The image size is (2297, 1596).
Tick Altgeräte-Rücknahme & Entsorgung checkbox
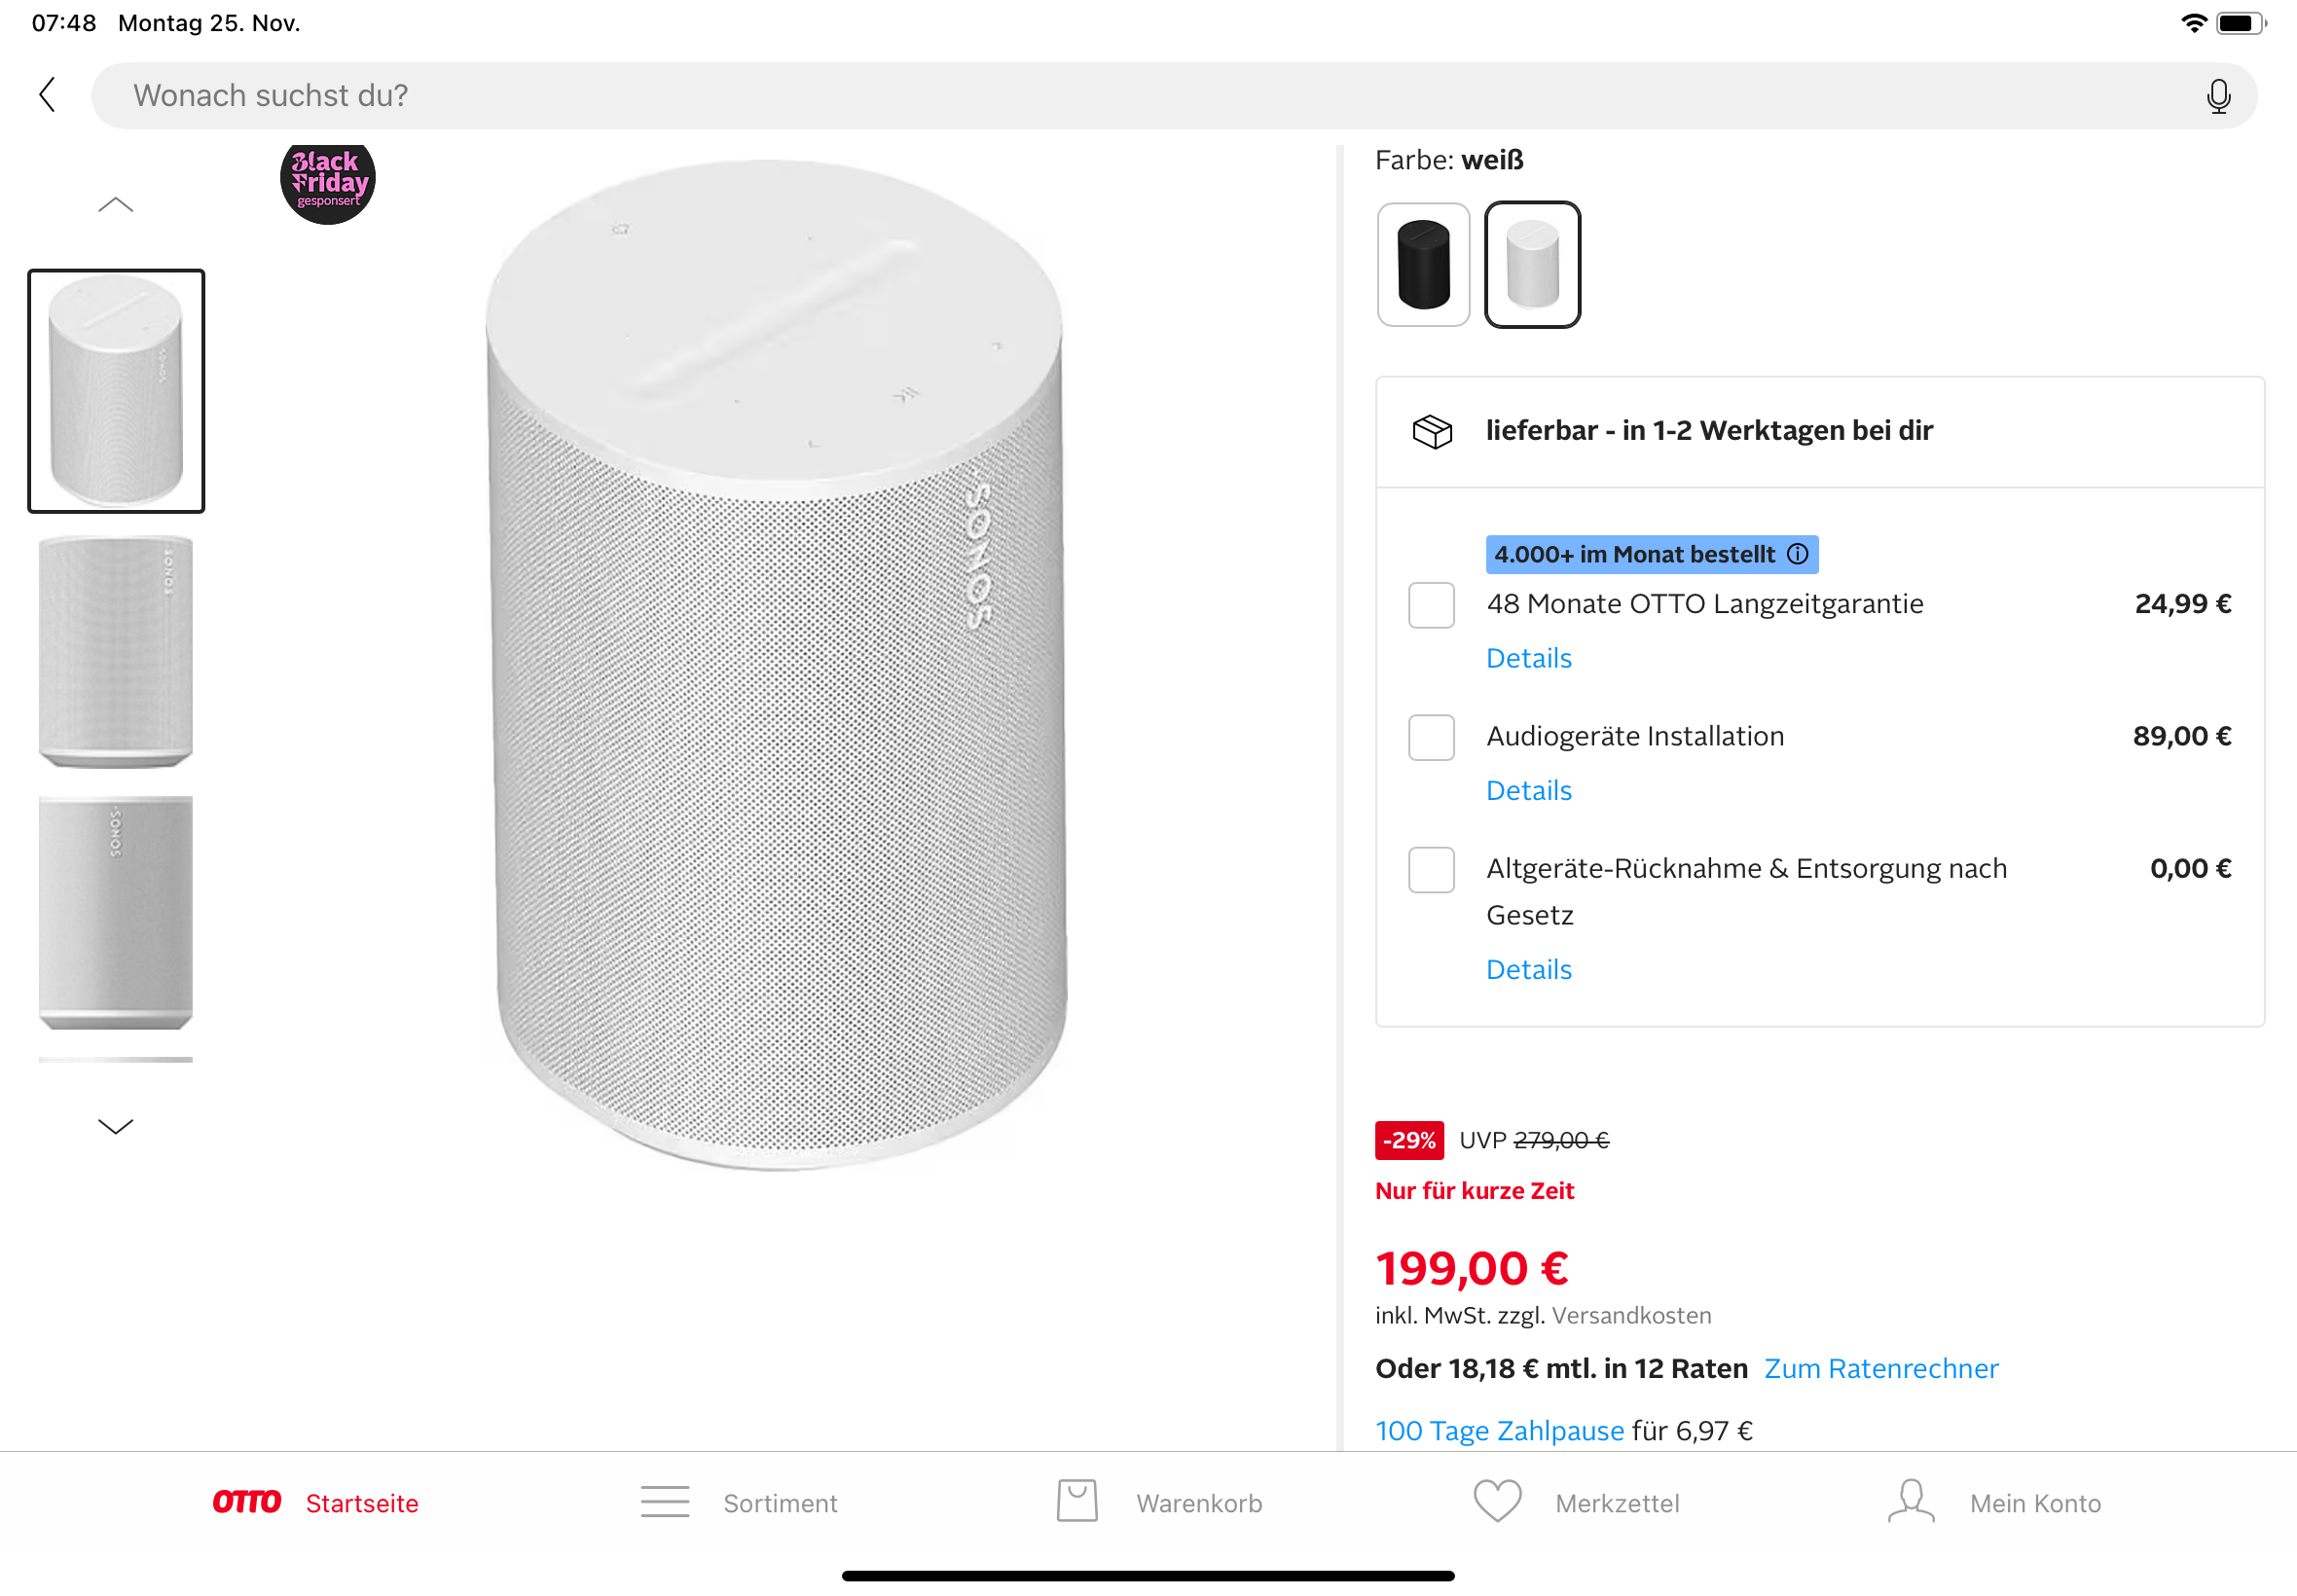[1431, 869]
